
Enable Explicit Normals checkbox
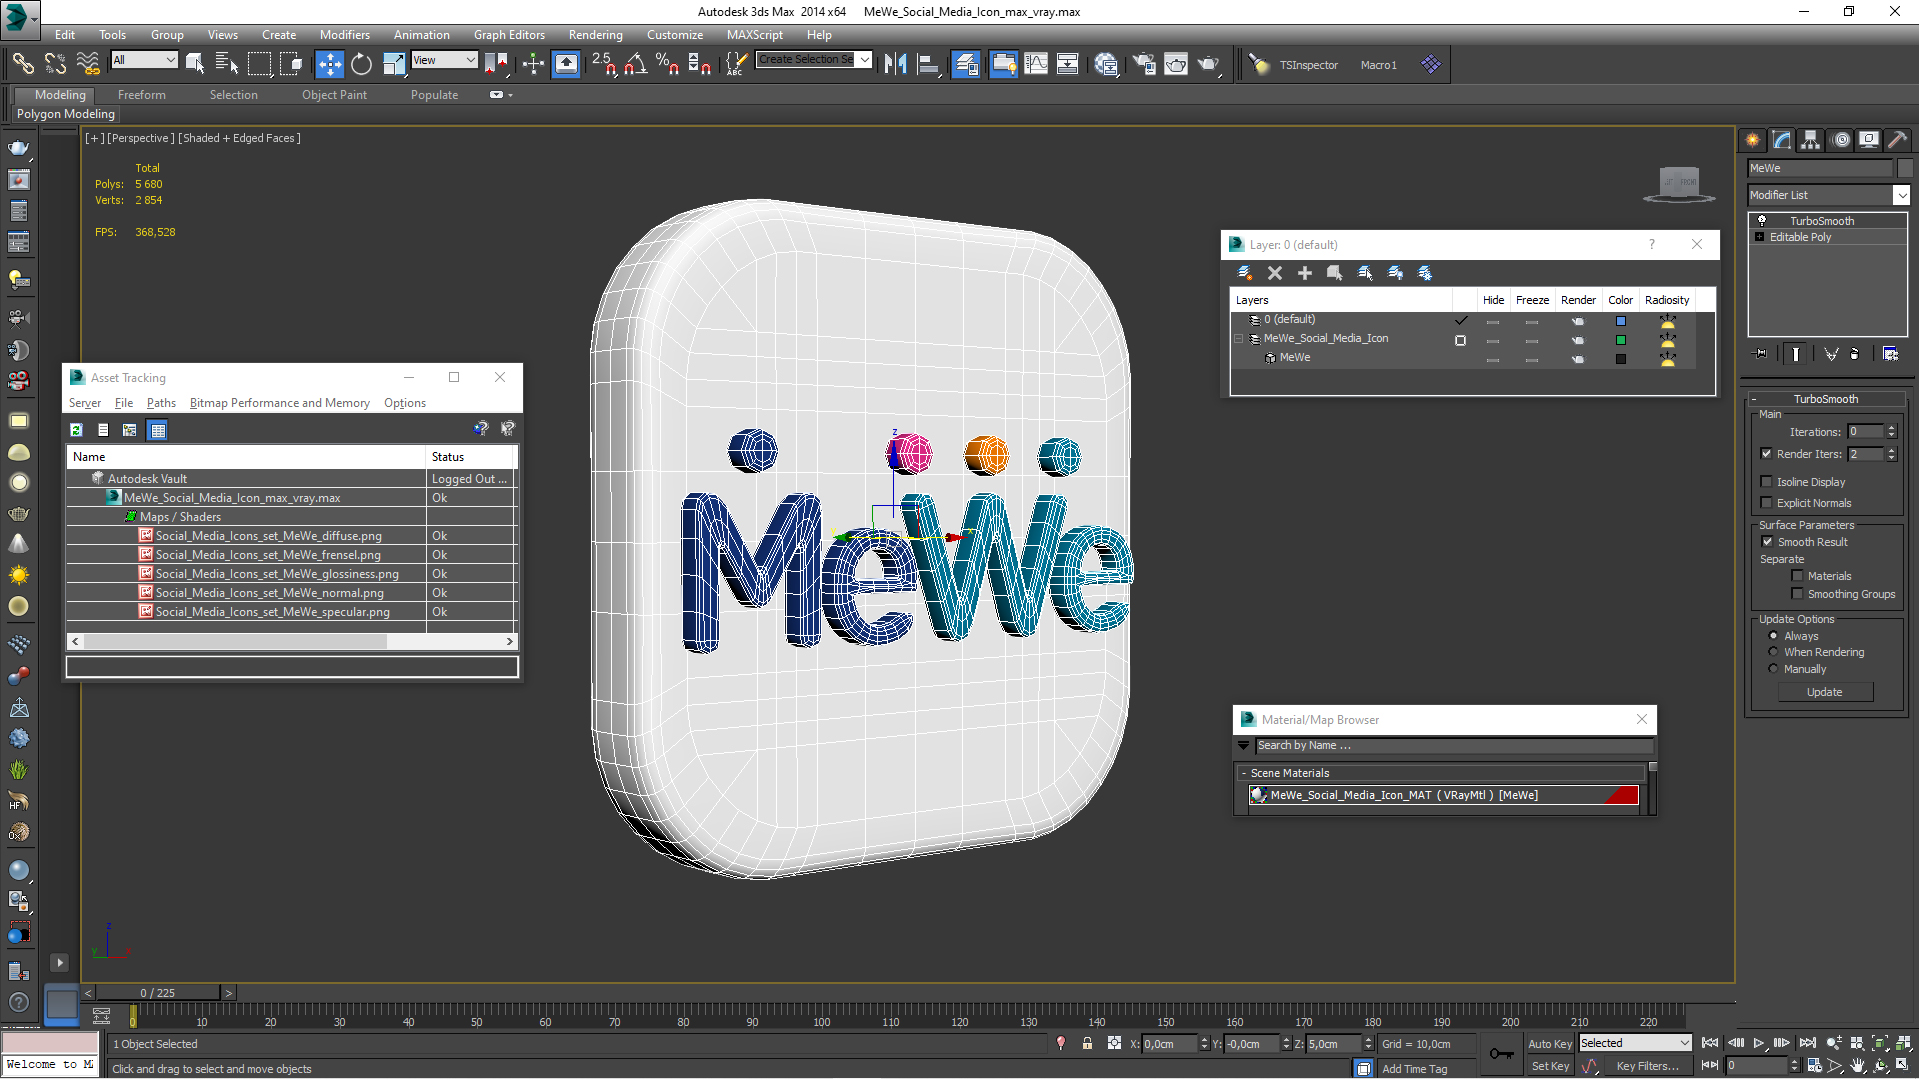[x=1767, y=503]
